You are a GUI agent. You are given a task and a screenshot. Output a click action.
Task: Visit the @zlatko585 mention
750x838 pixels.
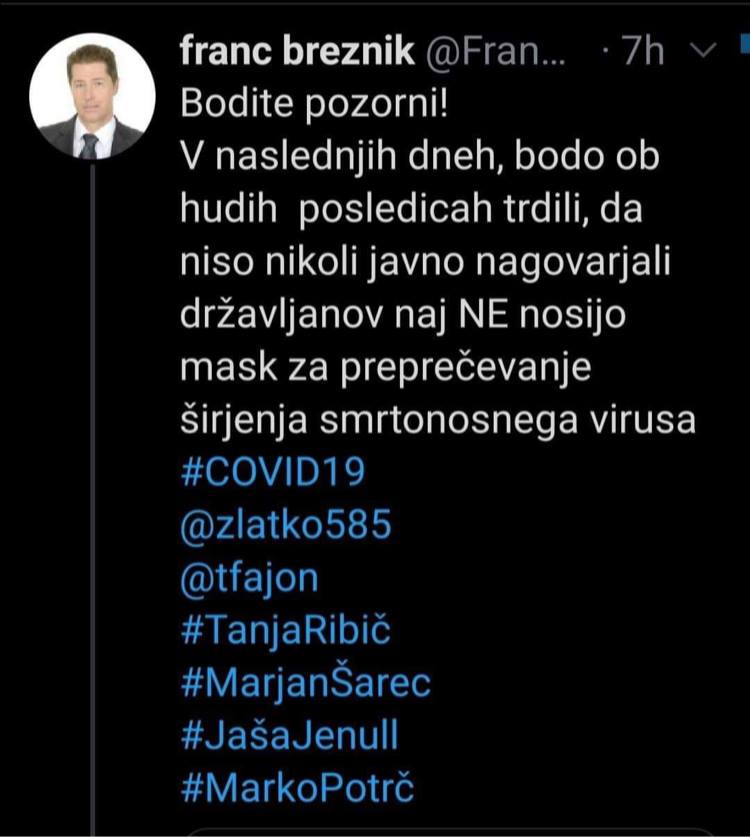(286, 525)
